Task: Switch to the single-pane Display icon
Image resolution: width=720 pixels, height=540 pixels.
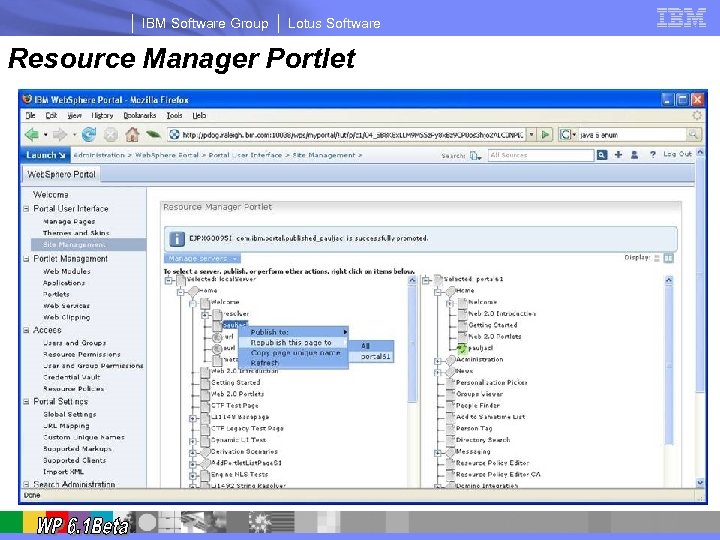Action: point(657,259)
